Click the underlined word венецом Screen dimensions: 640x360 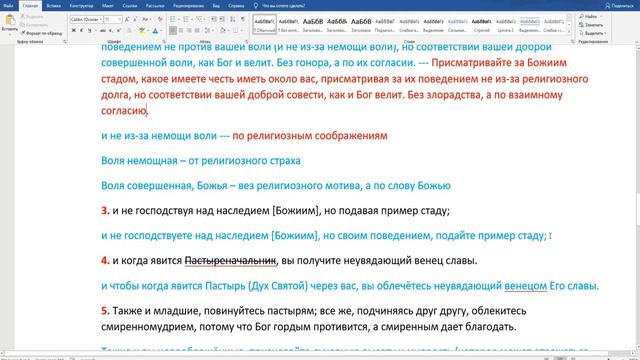pos(525,286)
